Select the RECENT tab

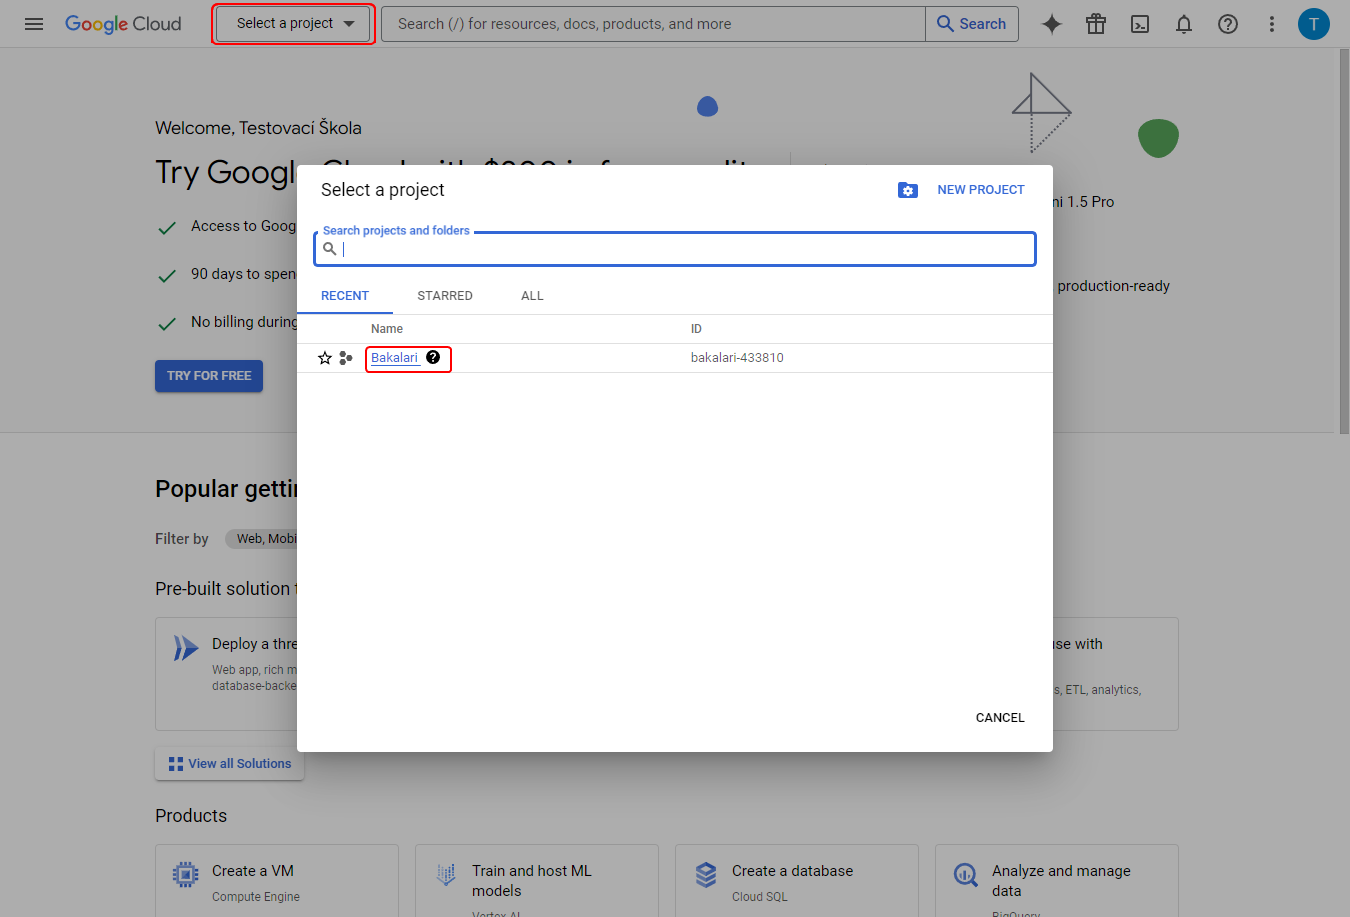pos(345,296)
